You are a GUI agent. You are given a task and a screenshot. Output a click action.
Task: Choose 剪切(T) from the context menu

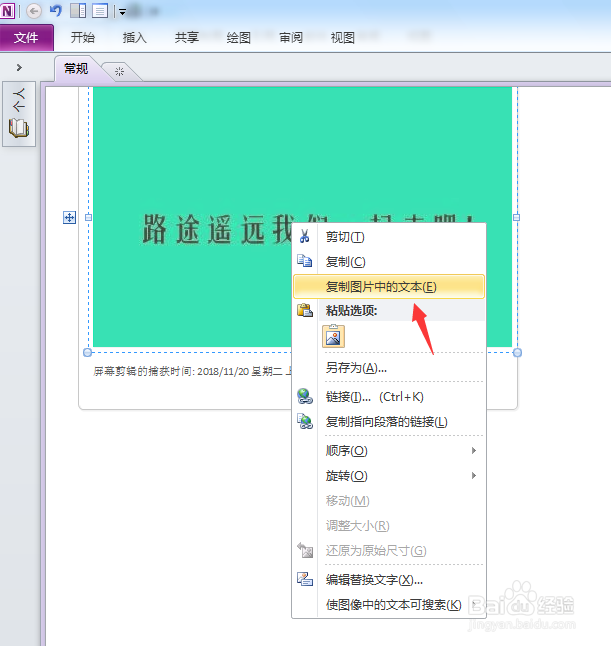389,237
